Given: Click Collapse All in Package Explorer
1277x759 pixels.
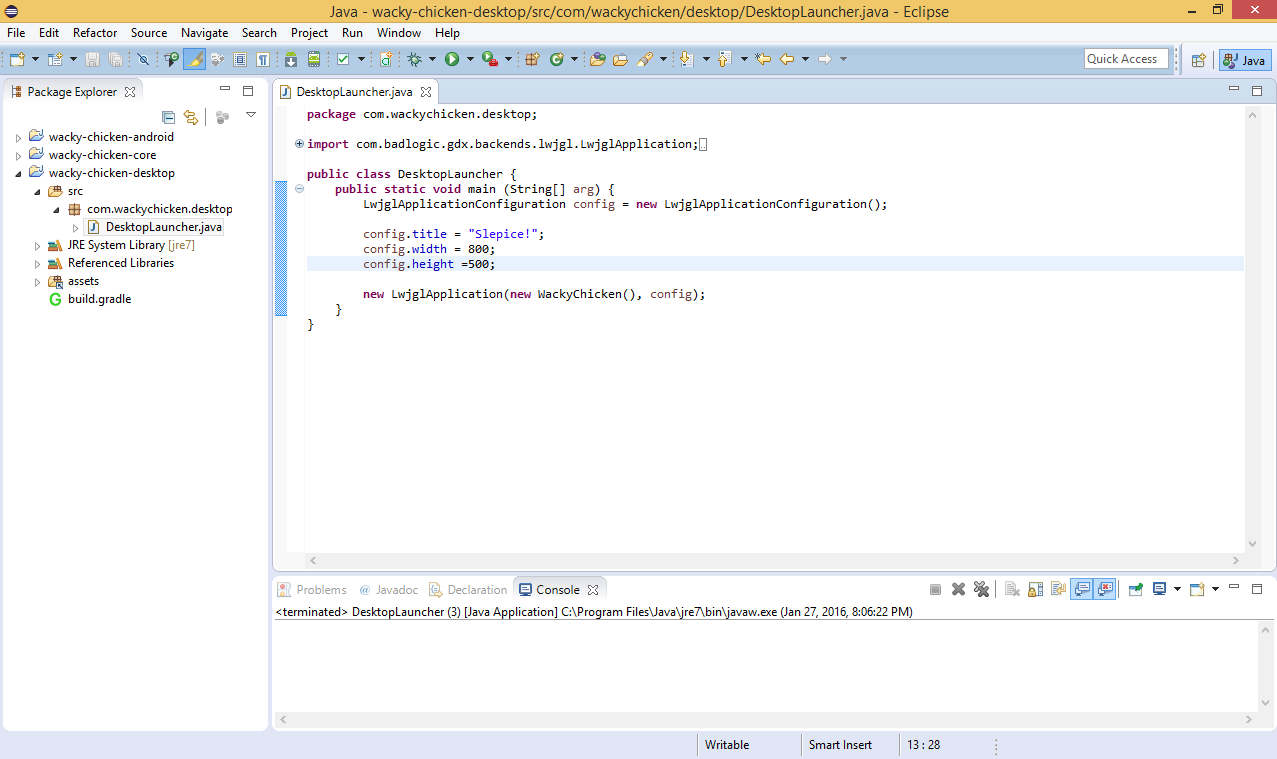Looking at the screenshot, I should pos(168,117).
